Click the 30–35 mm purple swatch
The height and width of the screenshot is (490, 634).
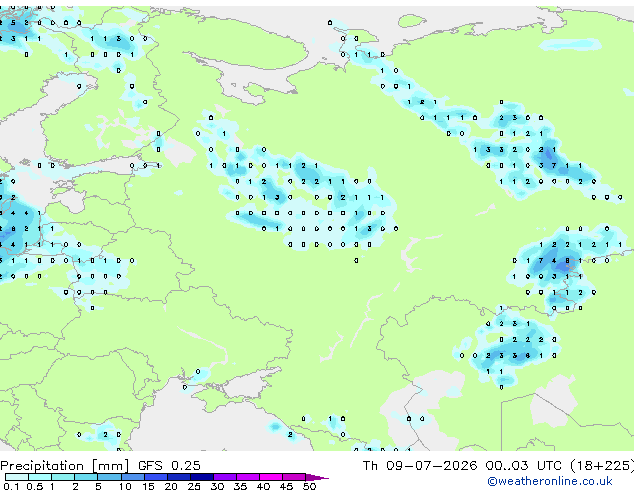click(x=224, y=477)
